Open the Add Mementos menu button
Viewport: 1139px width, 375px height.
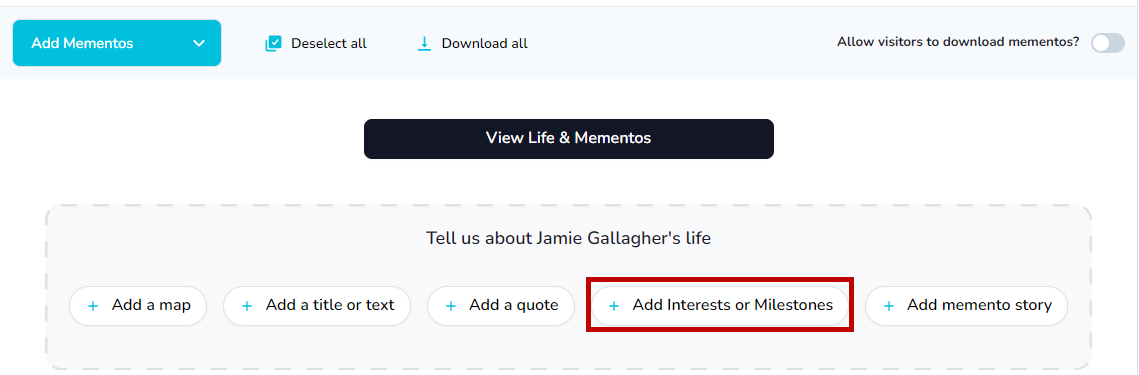(x=117, y=43)
